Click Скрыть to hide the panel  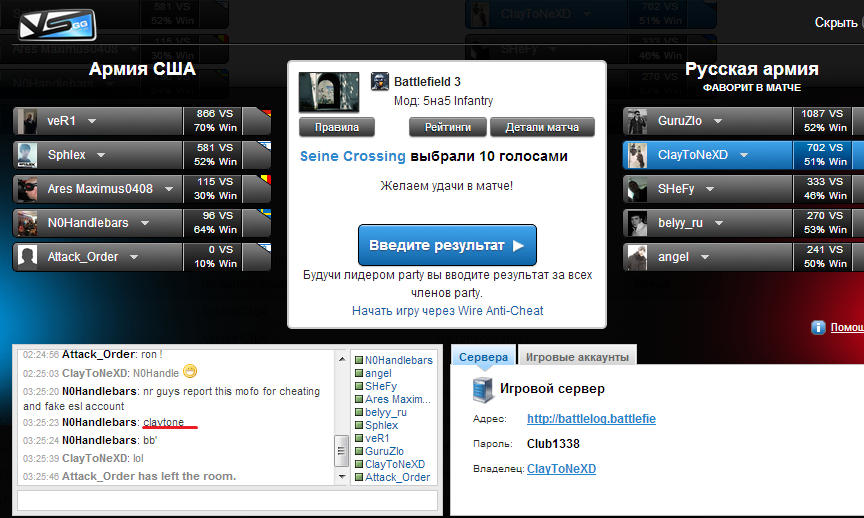point(836,23)
